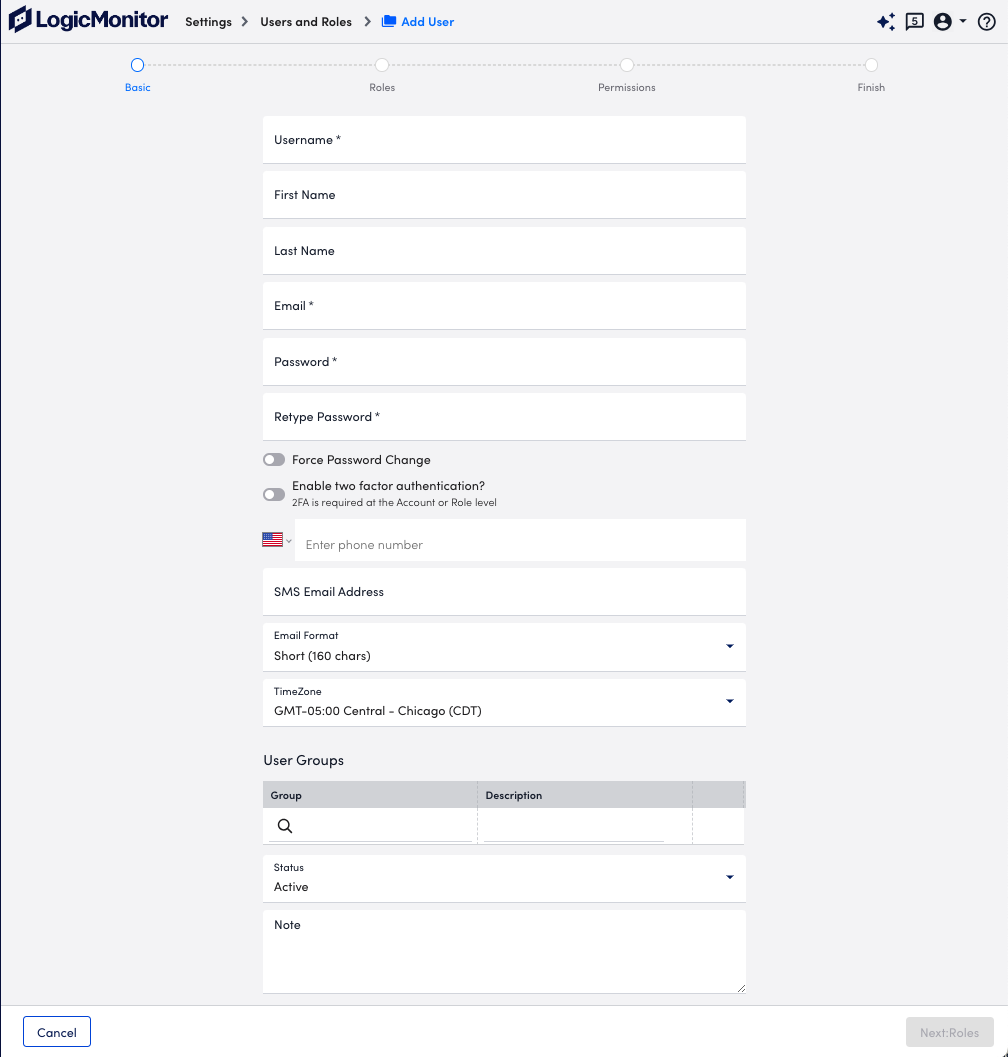This screenshot has height=1057, width=1008.
Task: Select the Basic step circle in the wizard
Action: 137,64
